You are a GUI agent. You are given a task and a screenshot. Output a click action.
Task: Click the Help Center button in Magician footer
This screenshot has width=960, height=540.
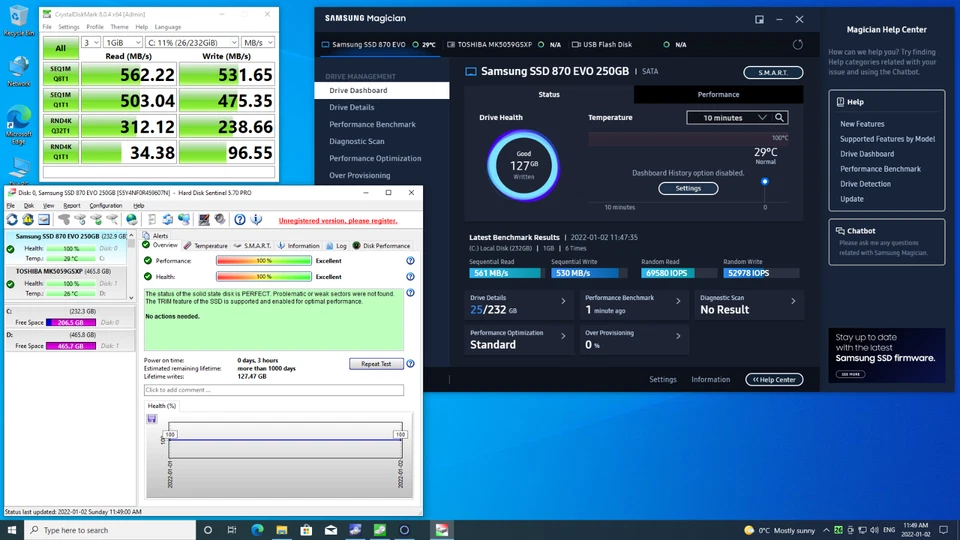[774, 380]
